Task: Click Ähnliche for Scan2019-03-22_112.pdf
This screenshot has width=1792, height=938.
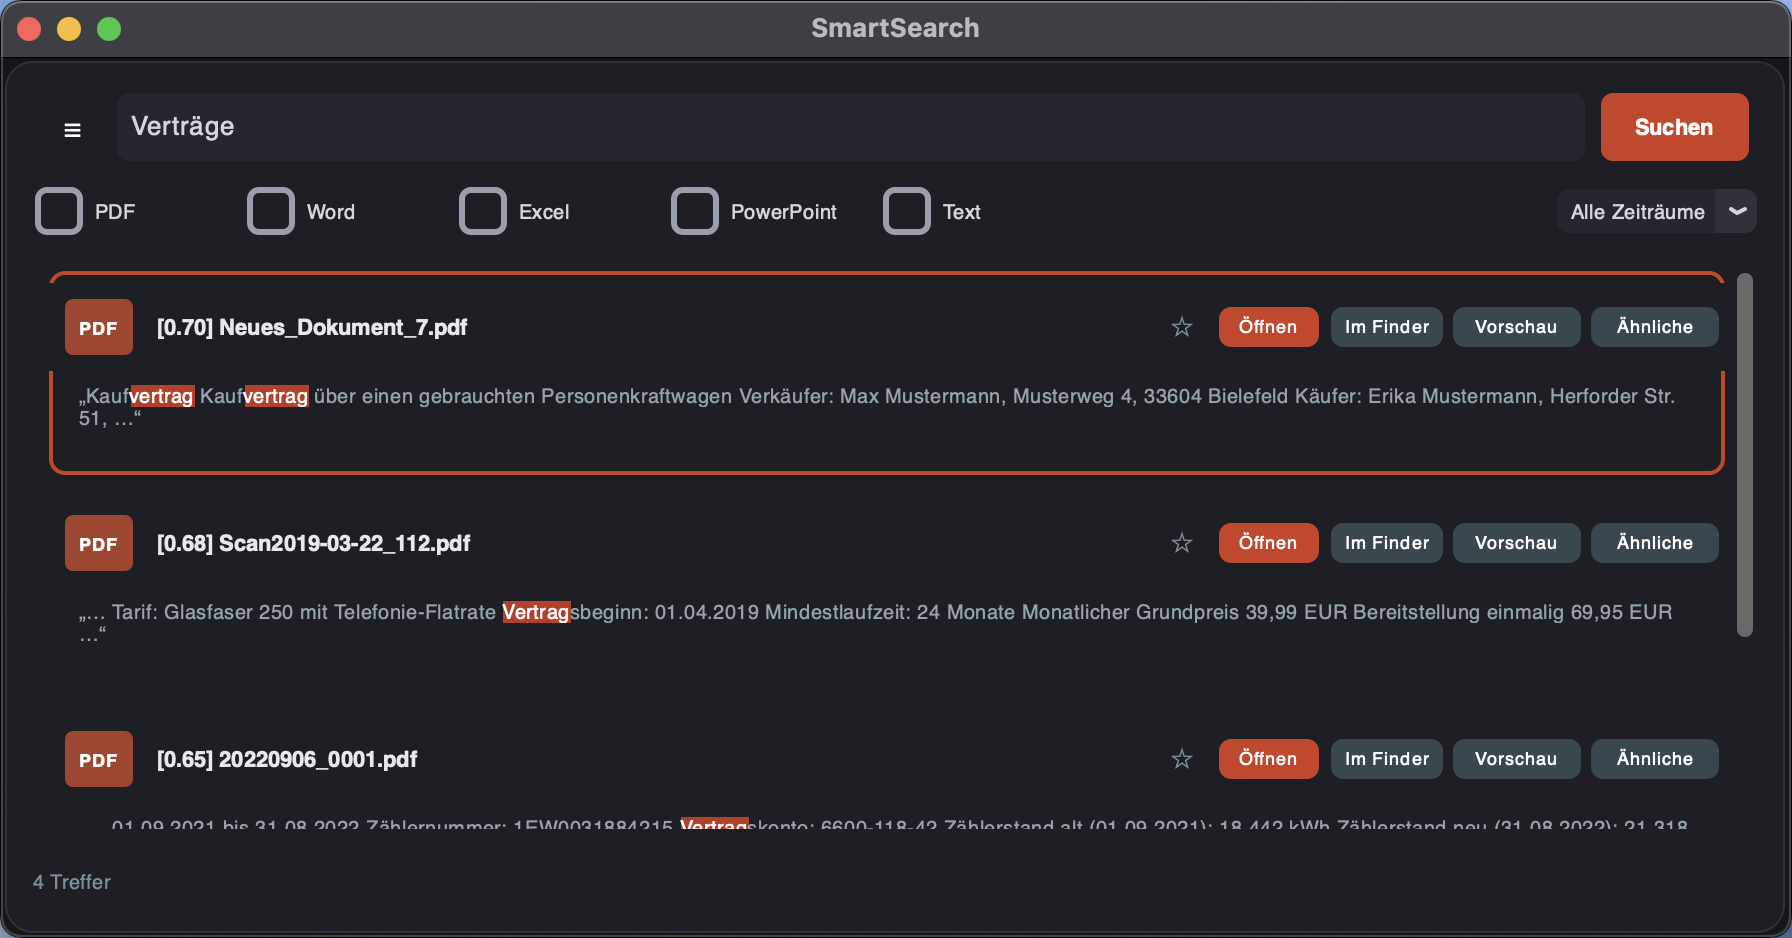Action: (x=1655, y=543)
